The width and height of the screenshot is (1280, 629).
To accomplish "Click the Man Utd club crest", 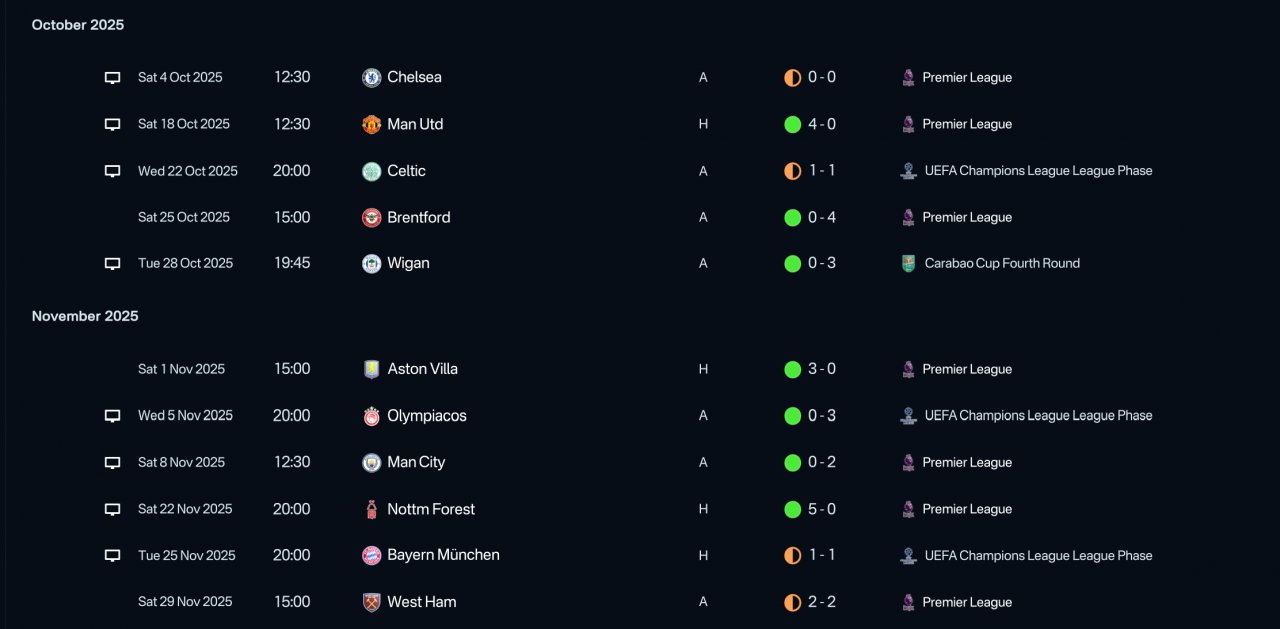I will [x=371, y=125].
